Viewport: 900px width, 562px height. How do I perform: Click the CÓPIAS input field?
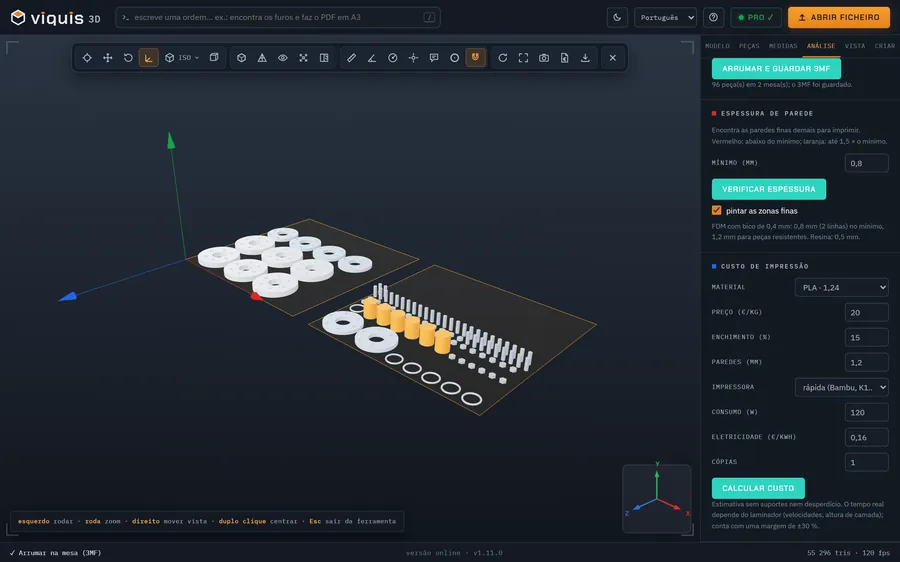pyautogui.click(x=866, y=462)
